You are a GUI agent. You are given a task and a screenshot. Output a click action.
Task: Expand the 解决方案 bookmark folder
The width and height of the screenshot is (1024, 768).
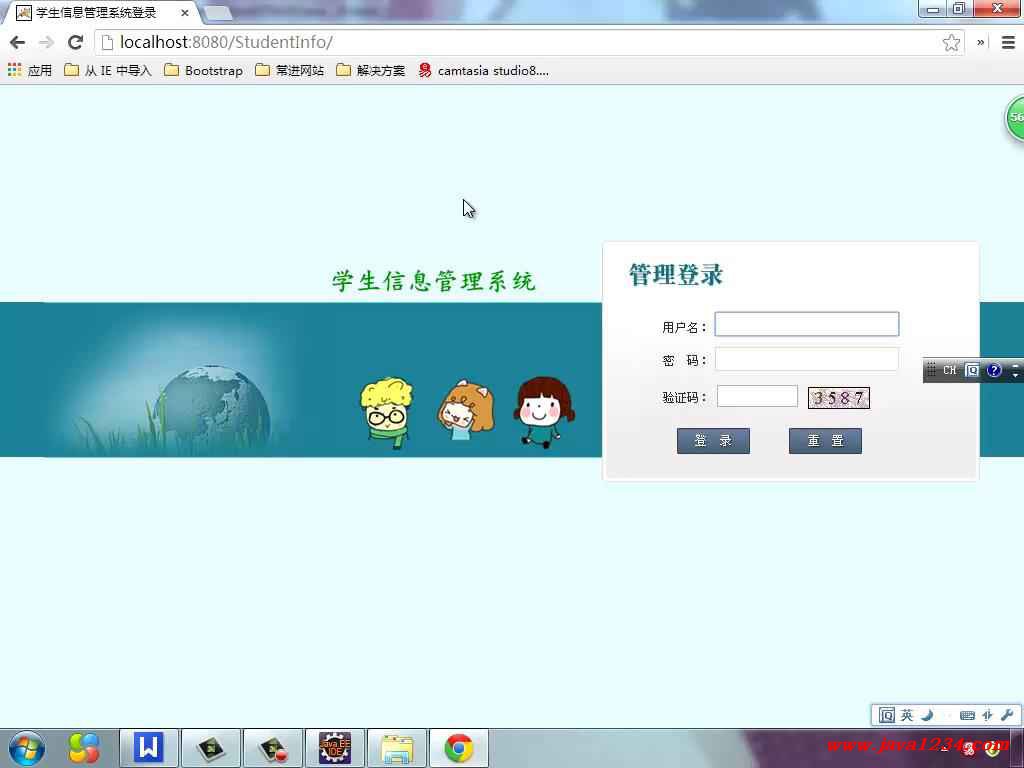pos(371,70)
